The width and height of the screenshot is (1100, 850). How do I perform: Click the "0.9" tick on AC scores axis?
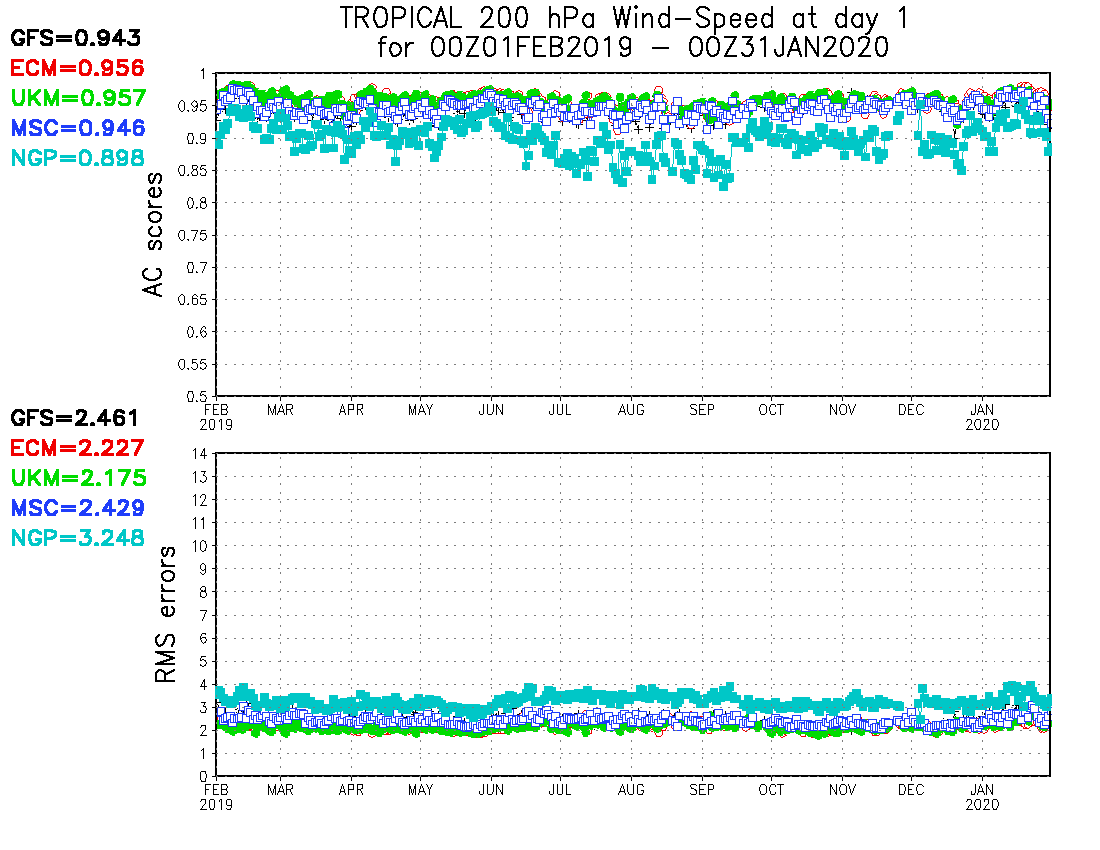point(197,139)
